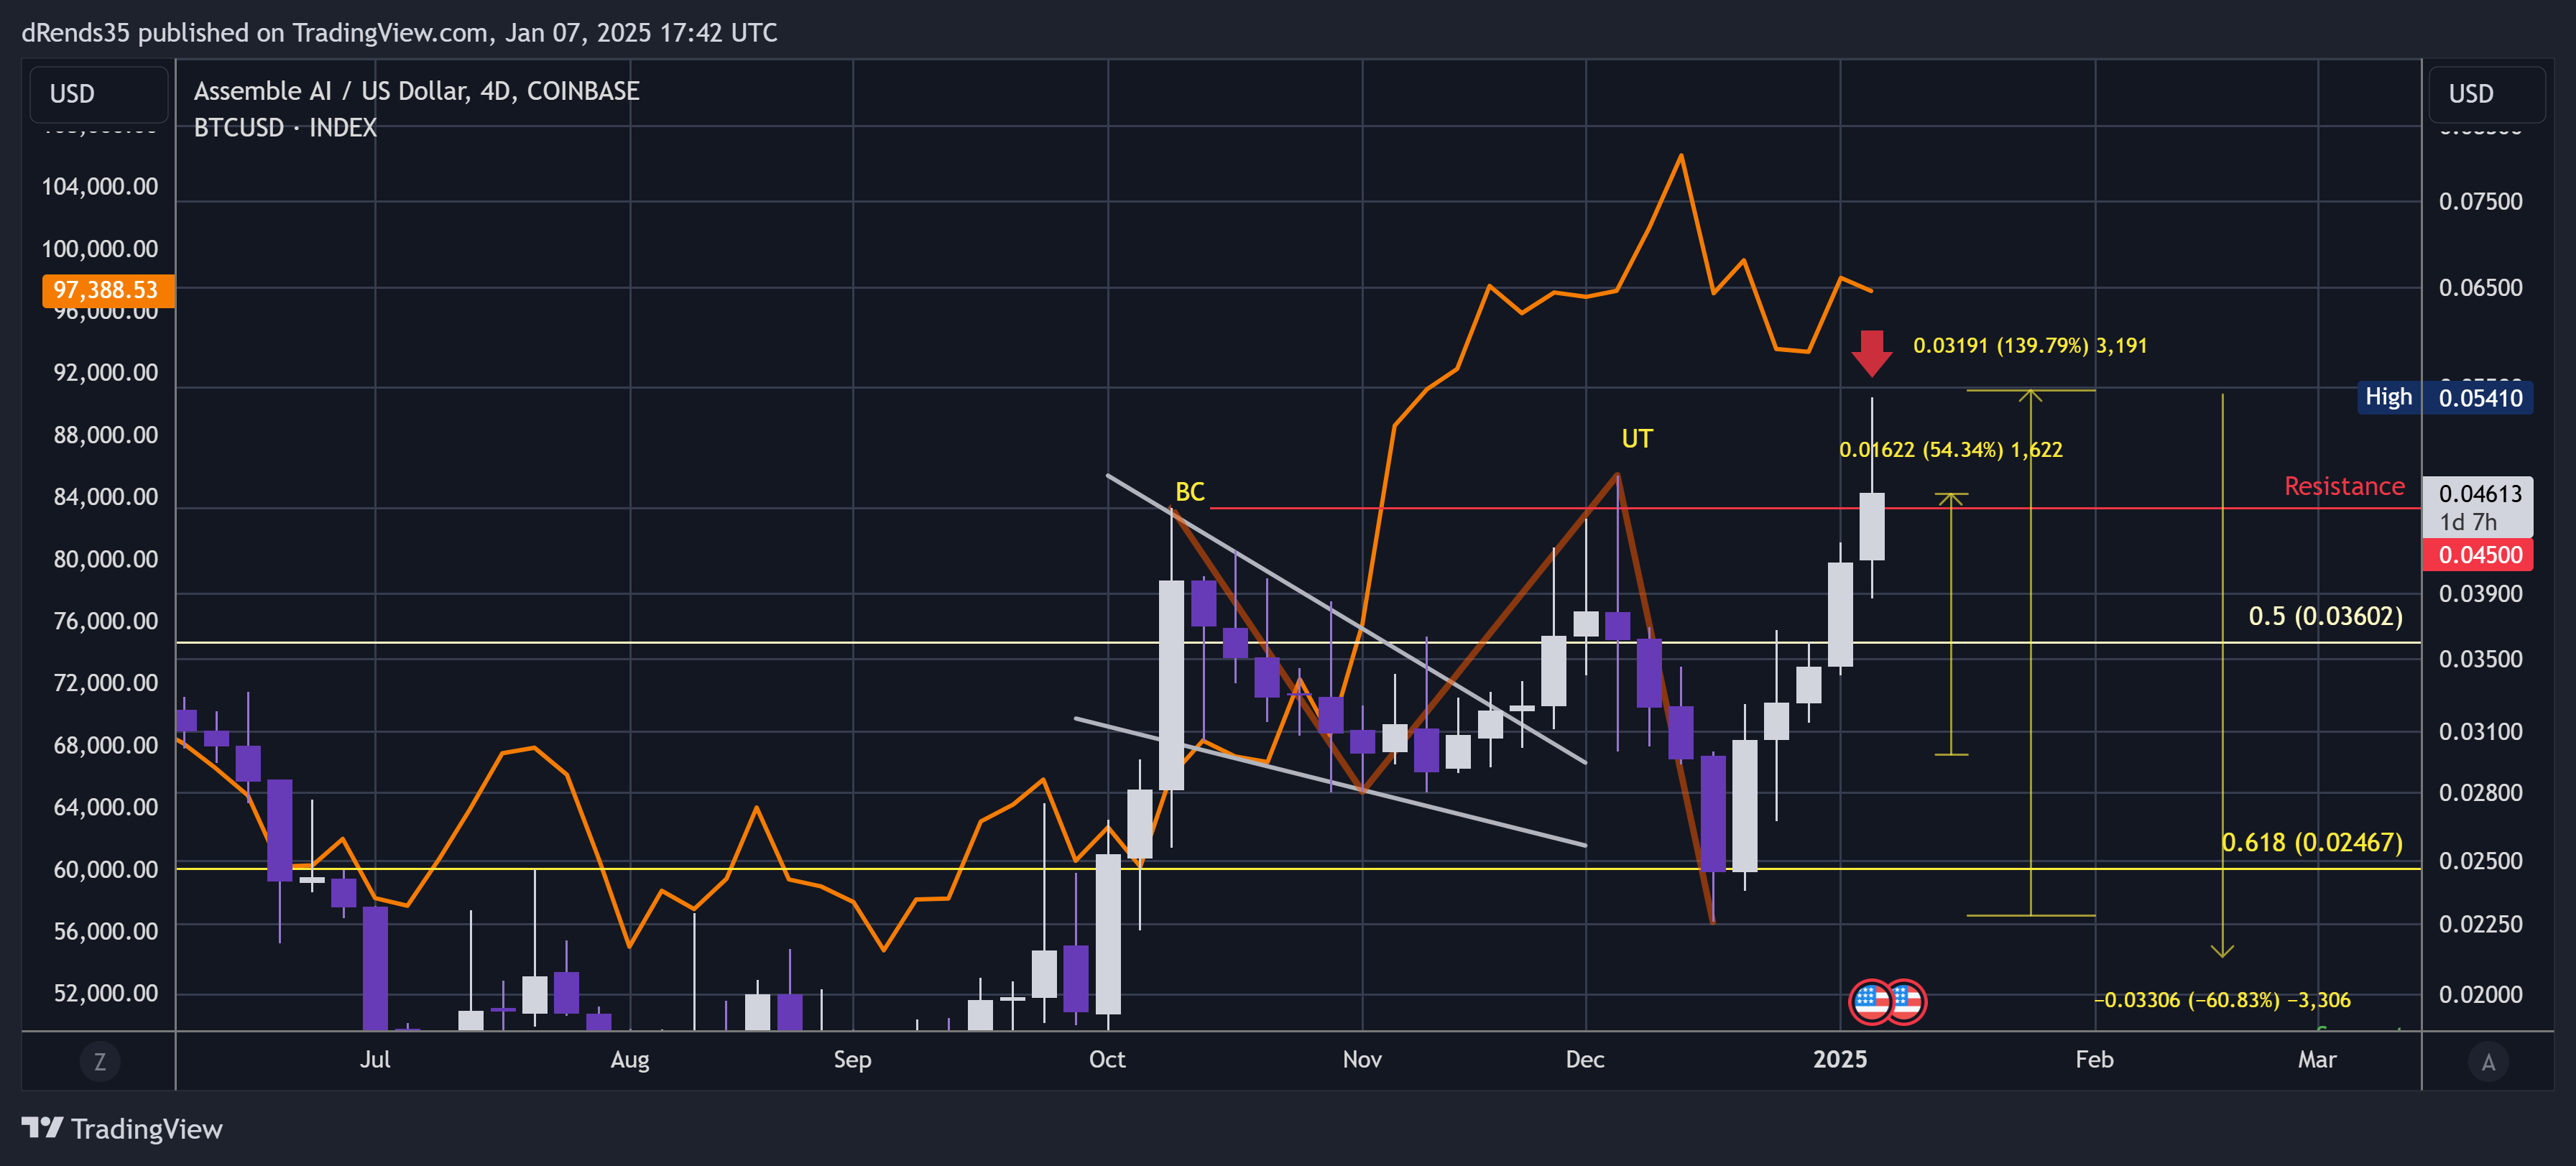Click the A auto-scale button at bottom right
The height and width of the screenshot is (1166, 2576).
2488,1061
